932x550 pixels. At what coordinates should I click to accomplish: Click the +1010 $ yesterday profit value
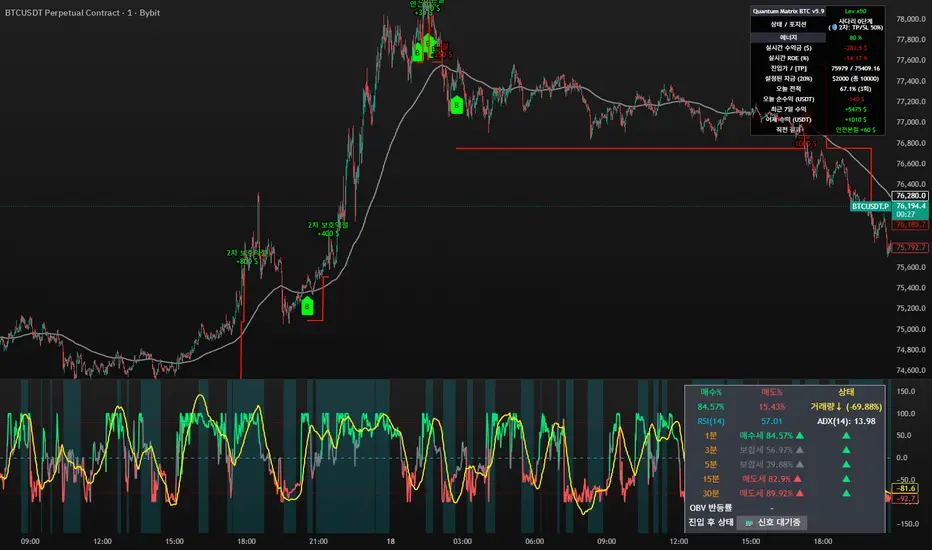855,120
